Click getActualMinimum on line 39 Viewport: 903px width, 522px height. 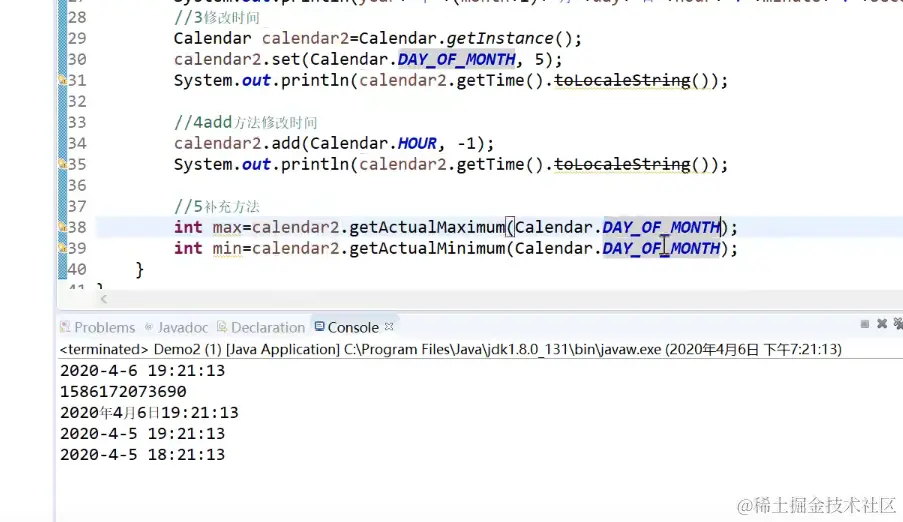[x=427, y=248]
